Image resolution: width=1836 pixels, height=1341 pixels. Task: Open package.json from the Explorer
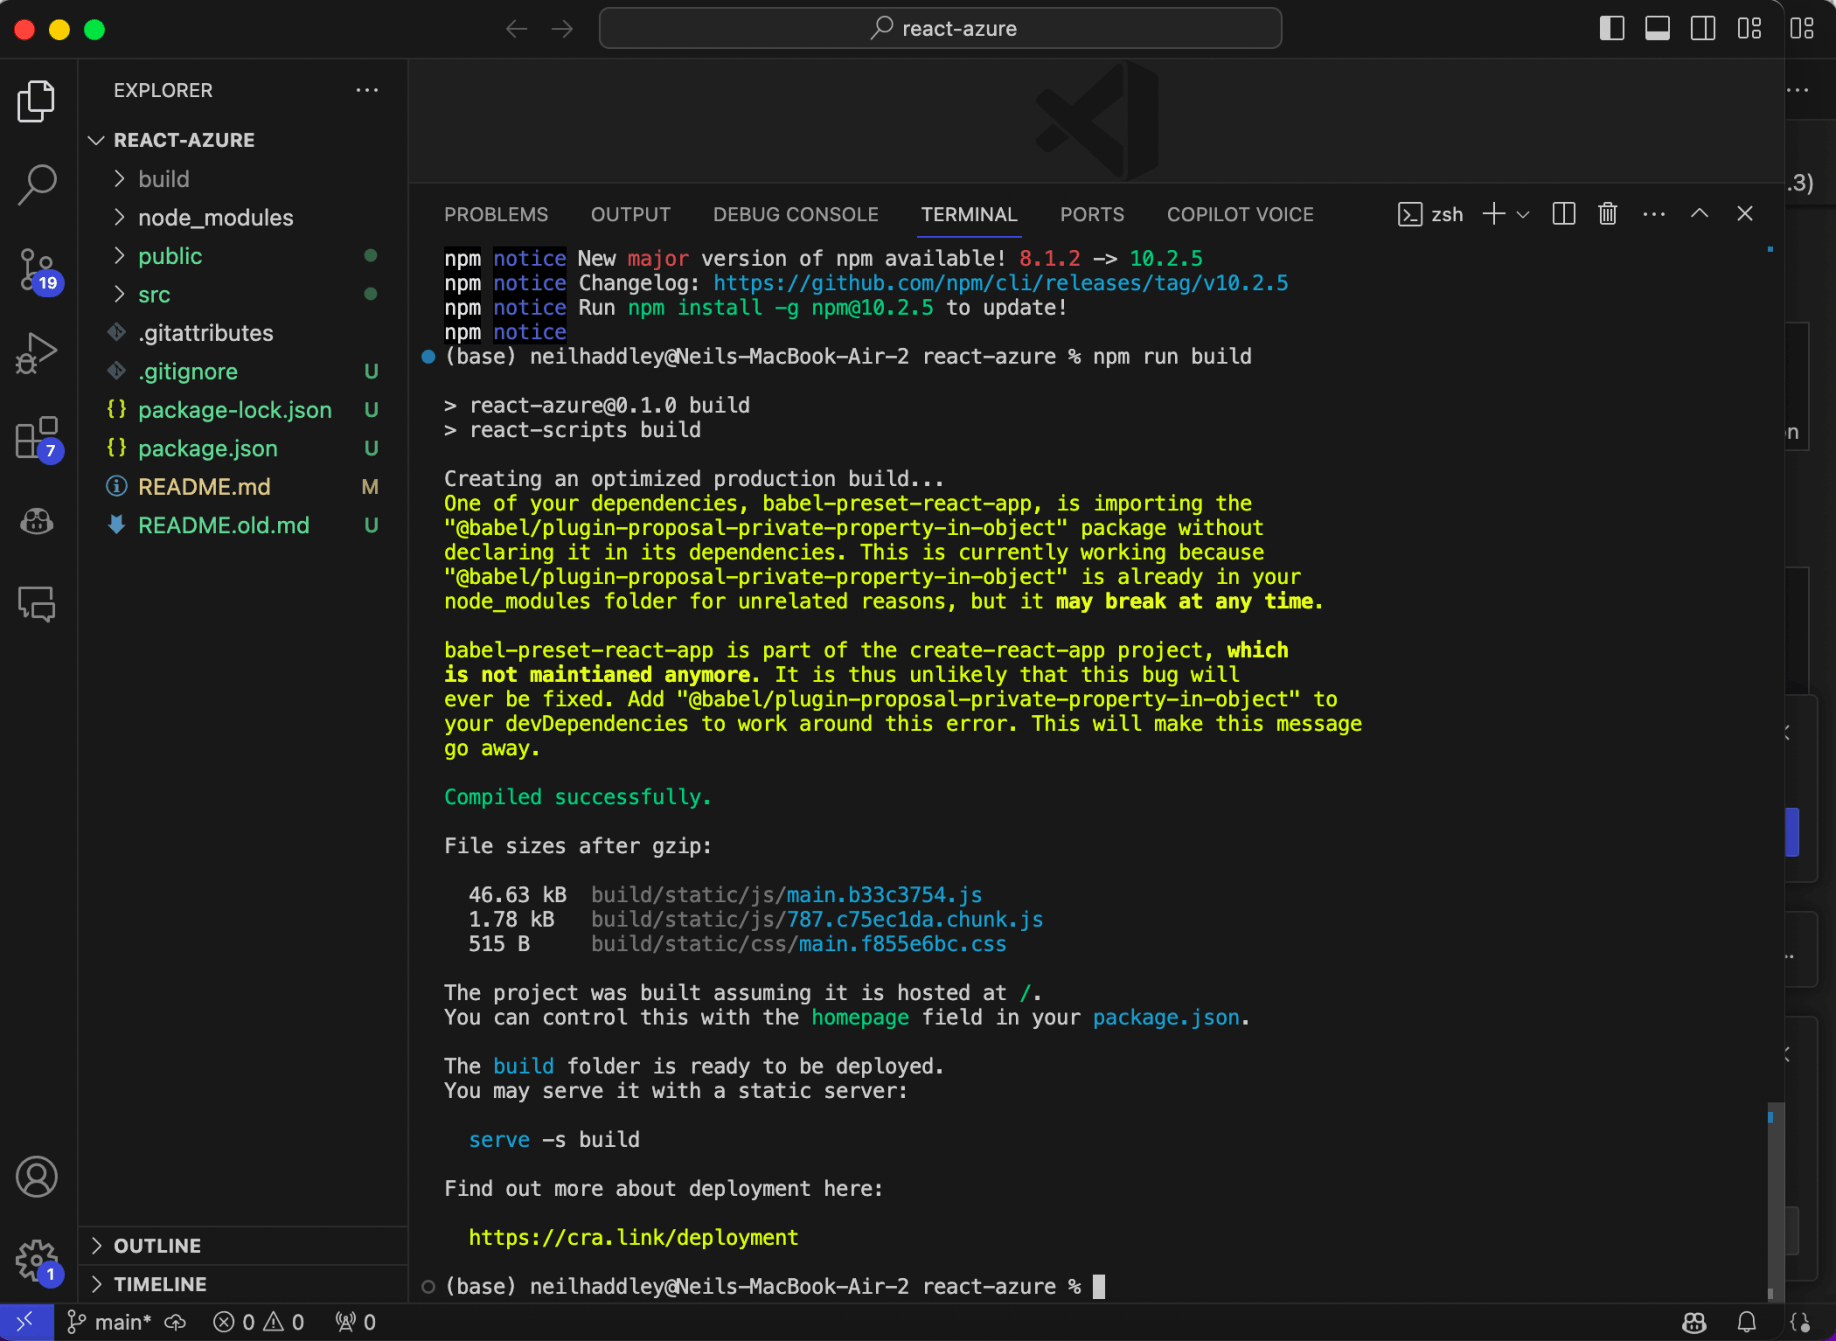point(208,449)
